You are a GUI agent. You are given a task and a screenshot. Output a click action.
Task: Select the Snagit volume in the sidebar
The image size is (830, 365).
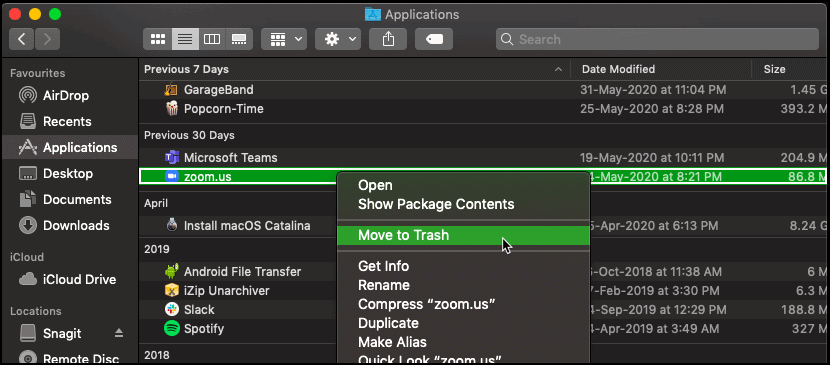(x=62, y=333)
